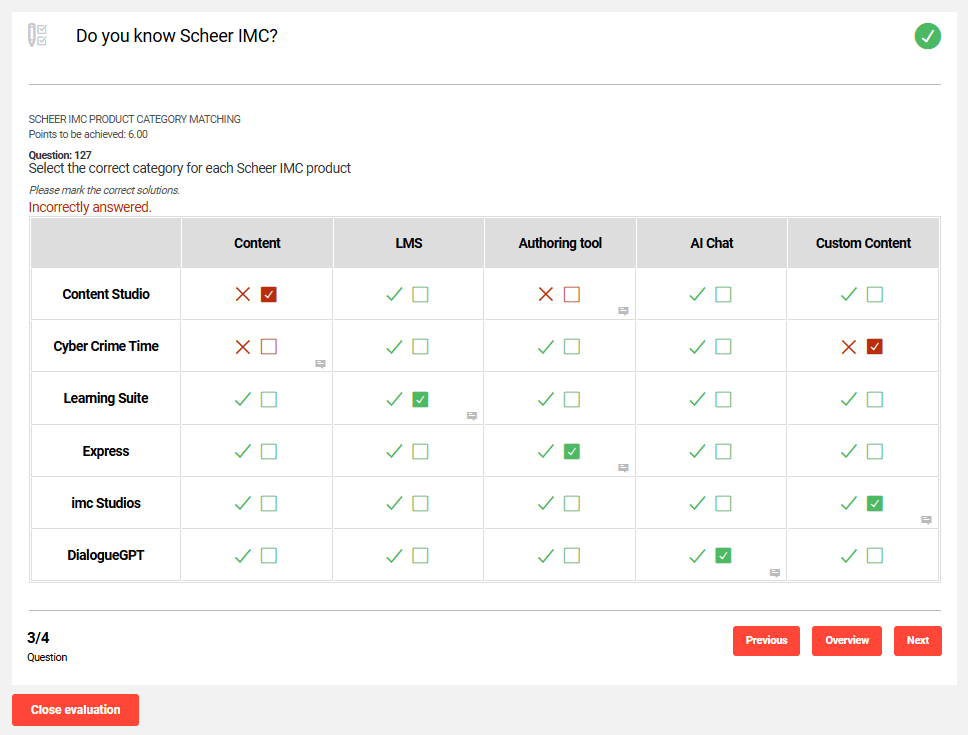Click the Express row label
968x735 pixels.
106,451
